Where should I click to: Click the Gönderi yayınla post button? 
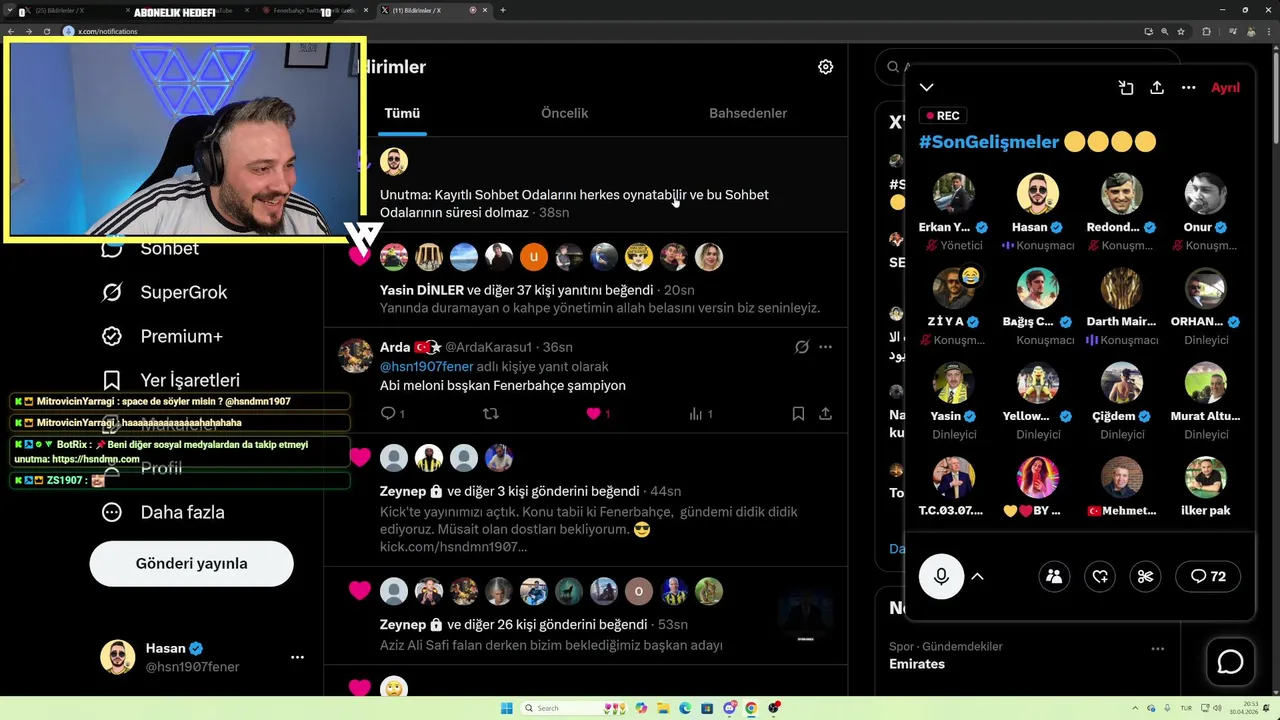[191, 563]
